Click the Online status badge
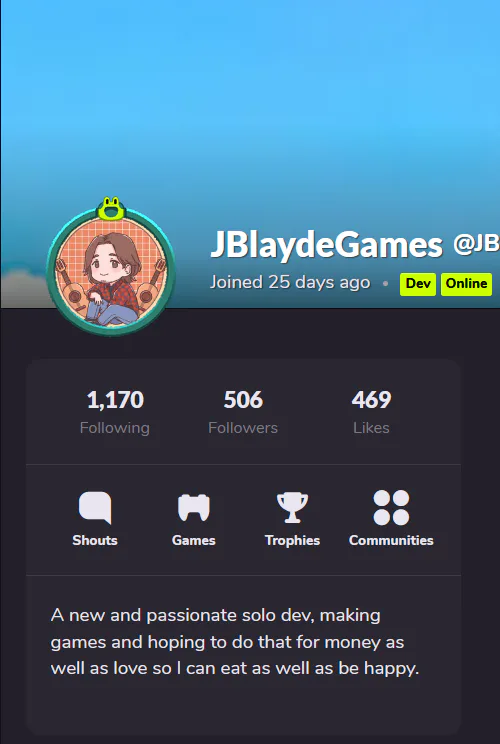 466,284
